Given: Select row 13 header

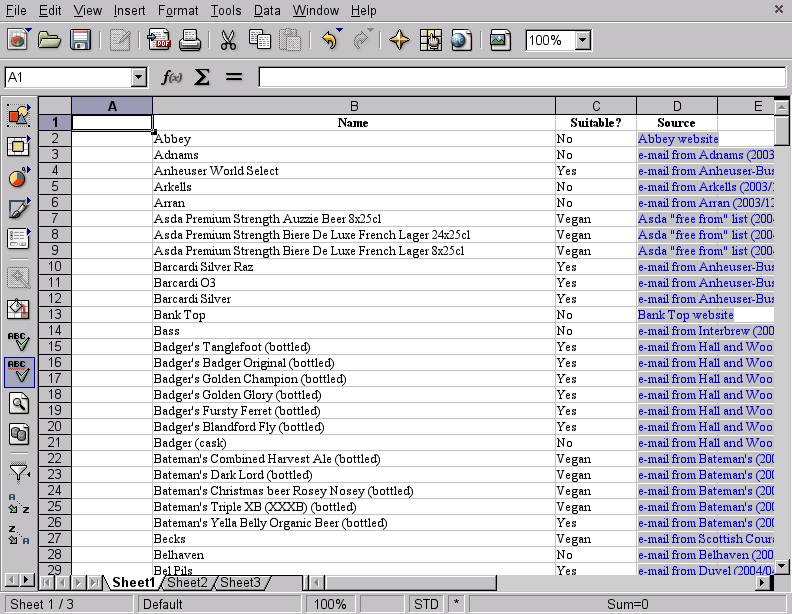Looking at the screenshot, I should click(x=55, y=315).
